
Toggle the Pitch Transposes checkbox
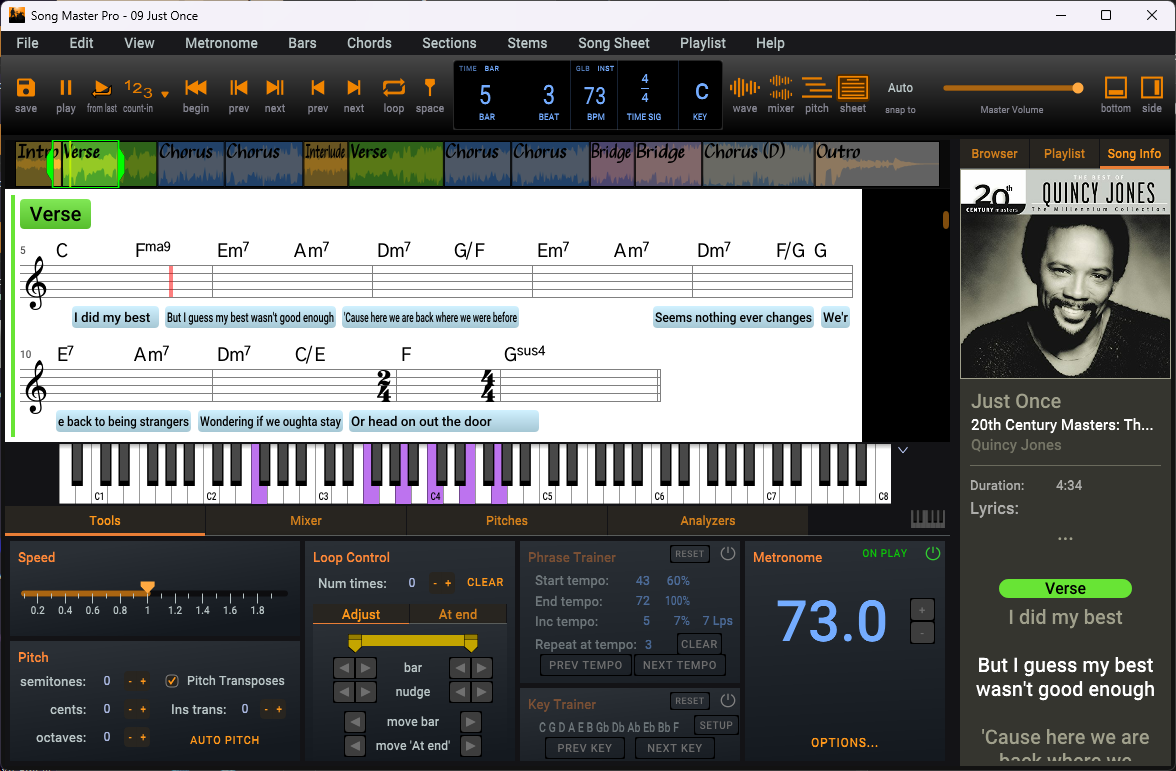point(172,680)
